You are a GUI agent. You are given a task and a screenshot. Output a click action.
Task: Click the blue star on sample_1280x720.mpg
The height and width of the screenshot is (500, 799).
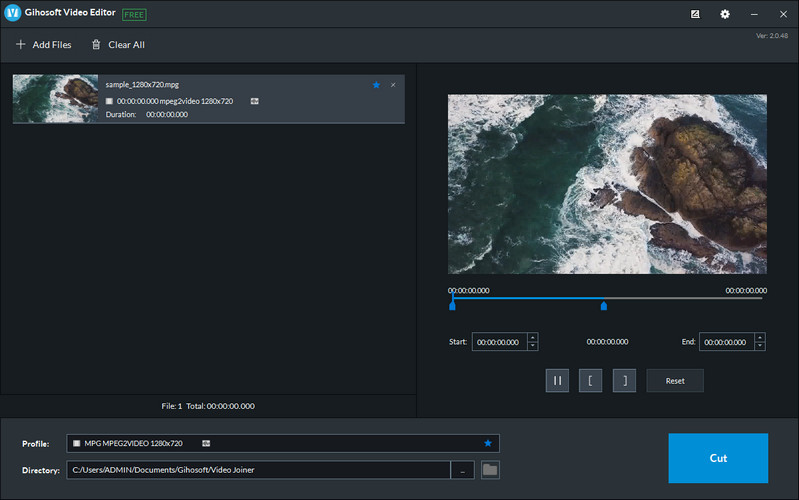click(376, 85)
